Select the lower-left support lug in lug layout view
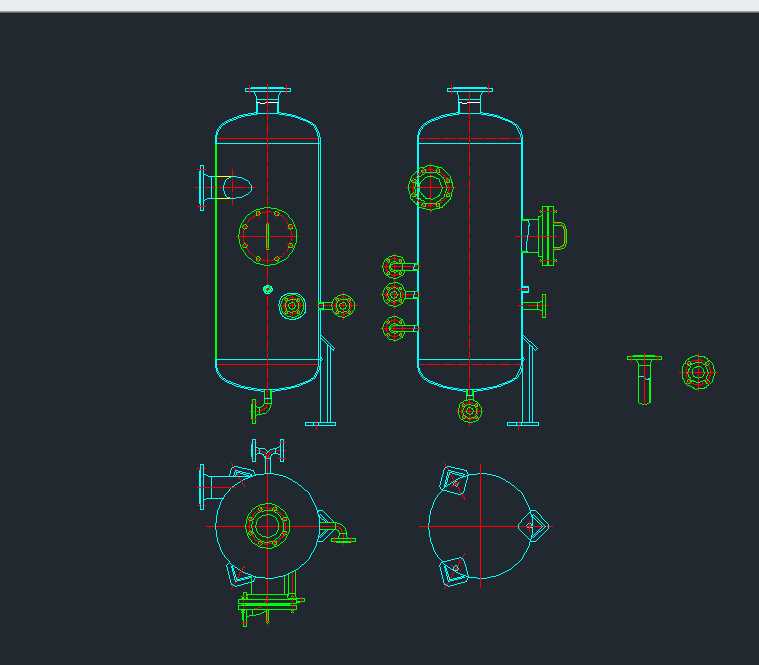This screenshot has width=759, height=665. pyautogui.click(x=454, y=571)
